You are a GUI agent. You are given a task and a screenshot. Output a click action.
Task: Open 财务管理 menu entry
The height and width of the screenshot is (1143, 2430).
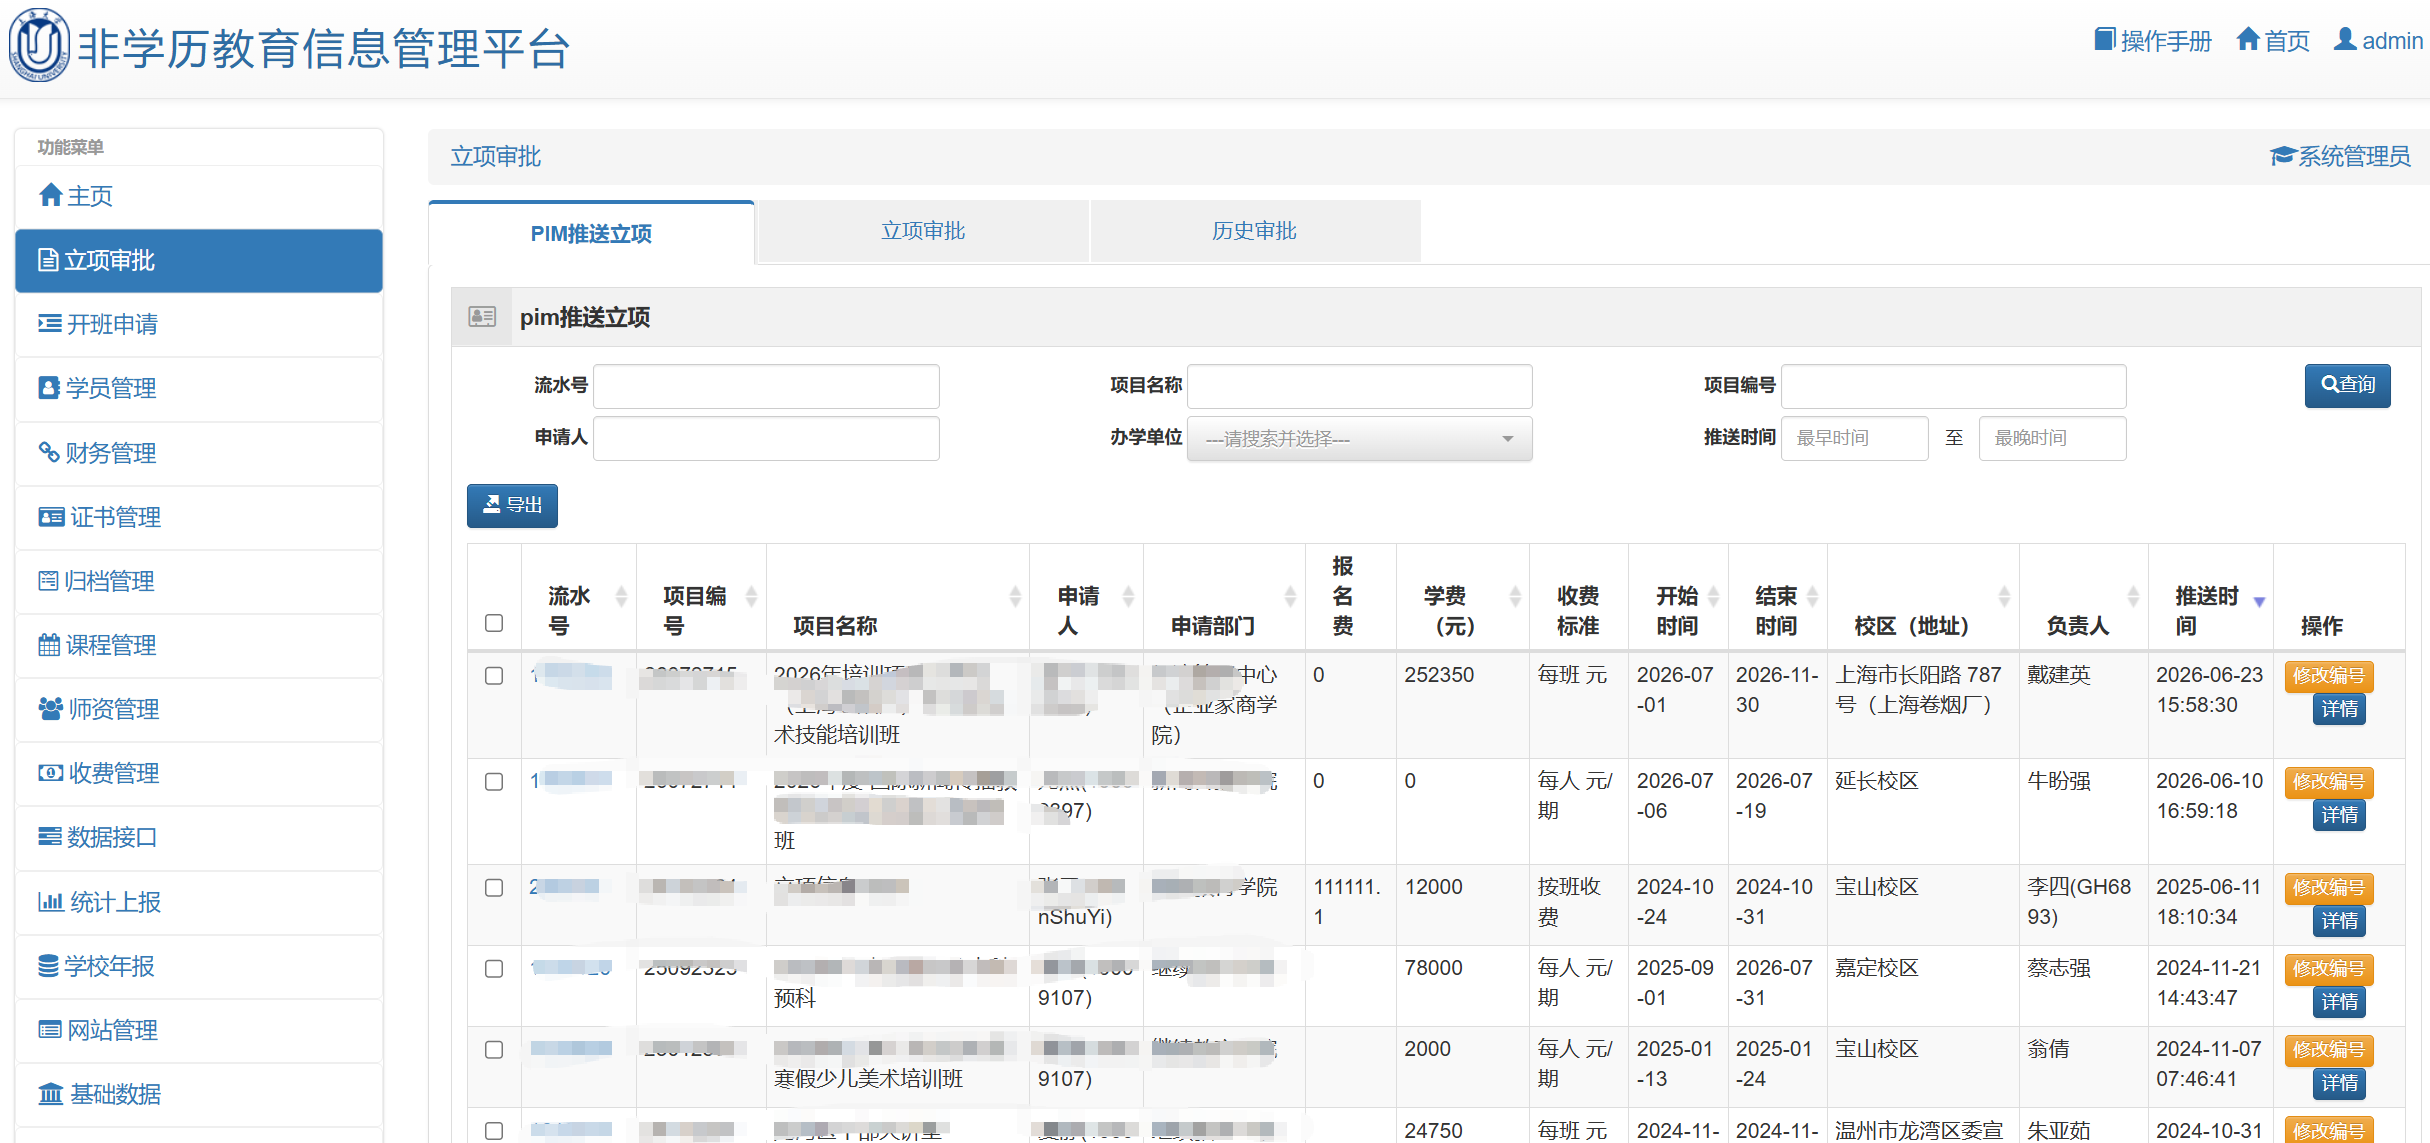[199, 453]
